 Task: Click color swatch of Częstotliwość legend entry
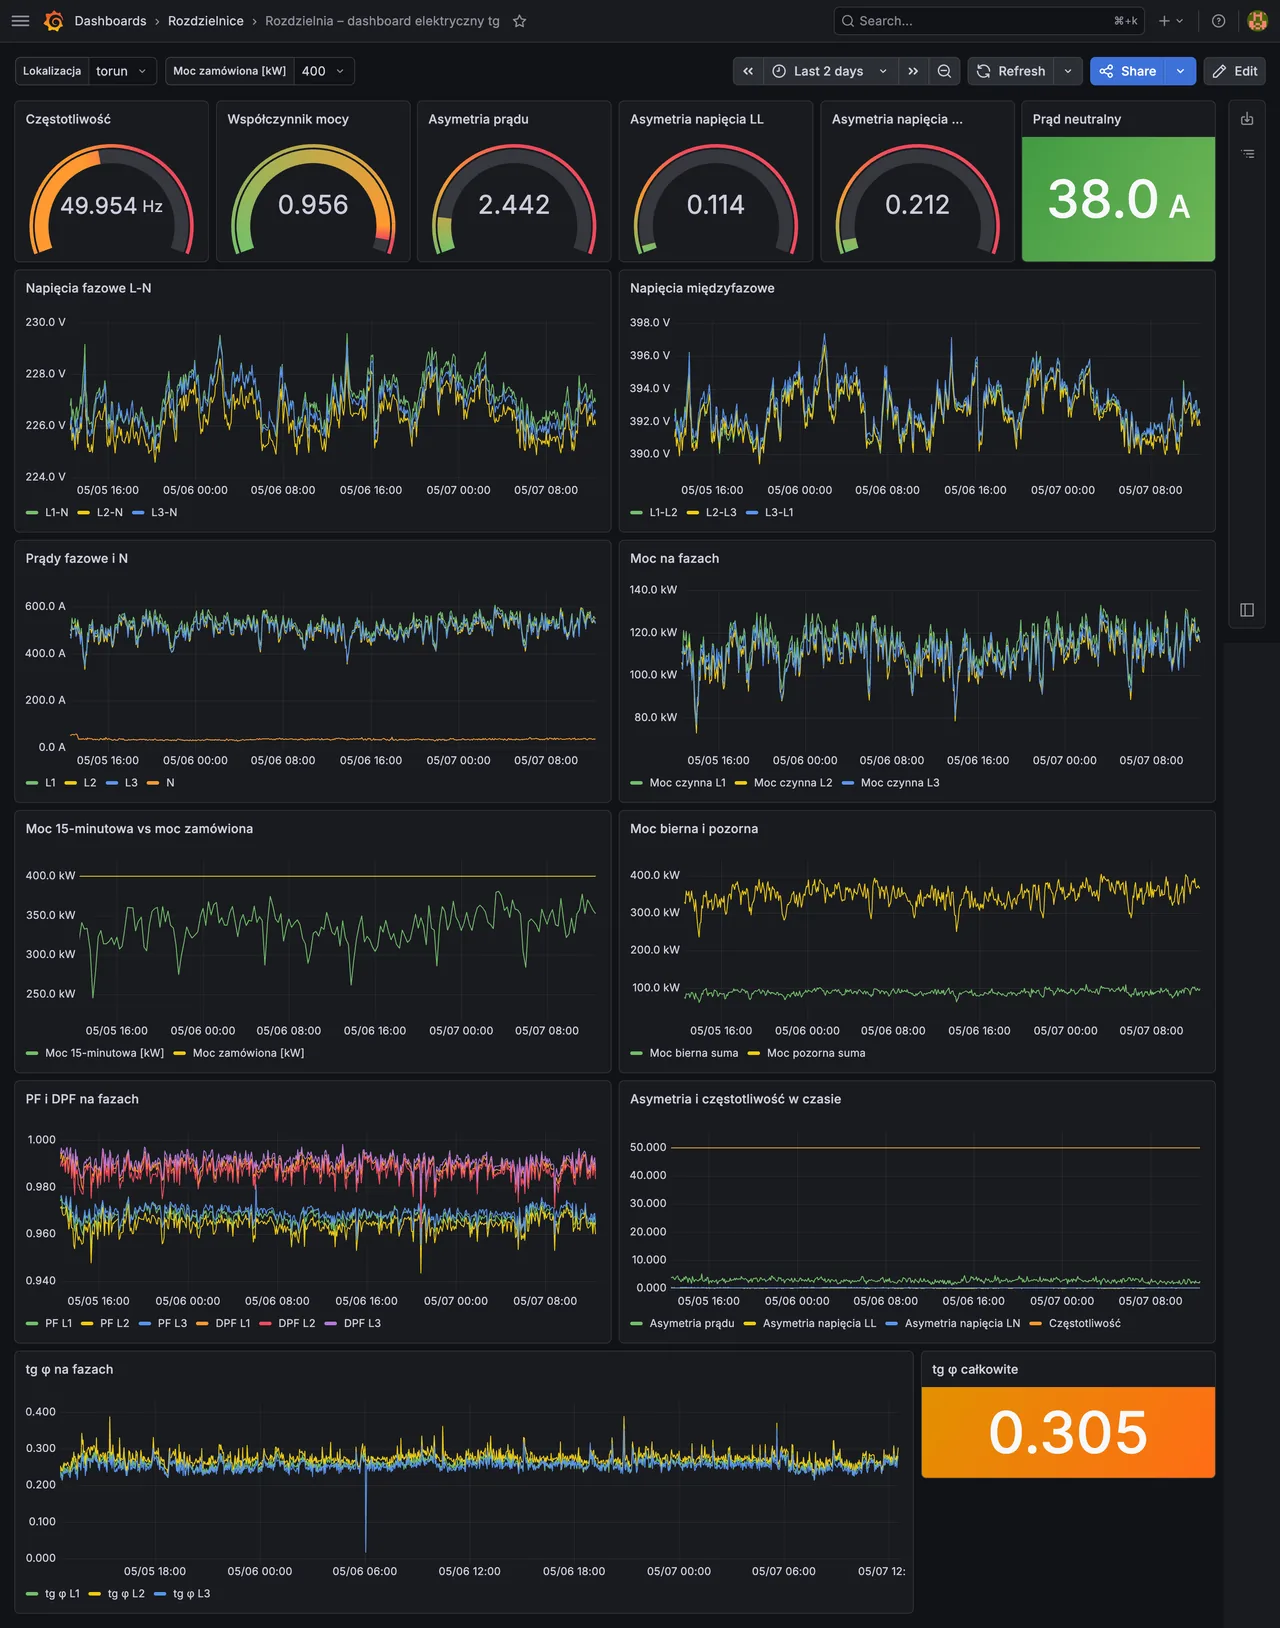tap(1036, 1324)
